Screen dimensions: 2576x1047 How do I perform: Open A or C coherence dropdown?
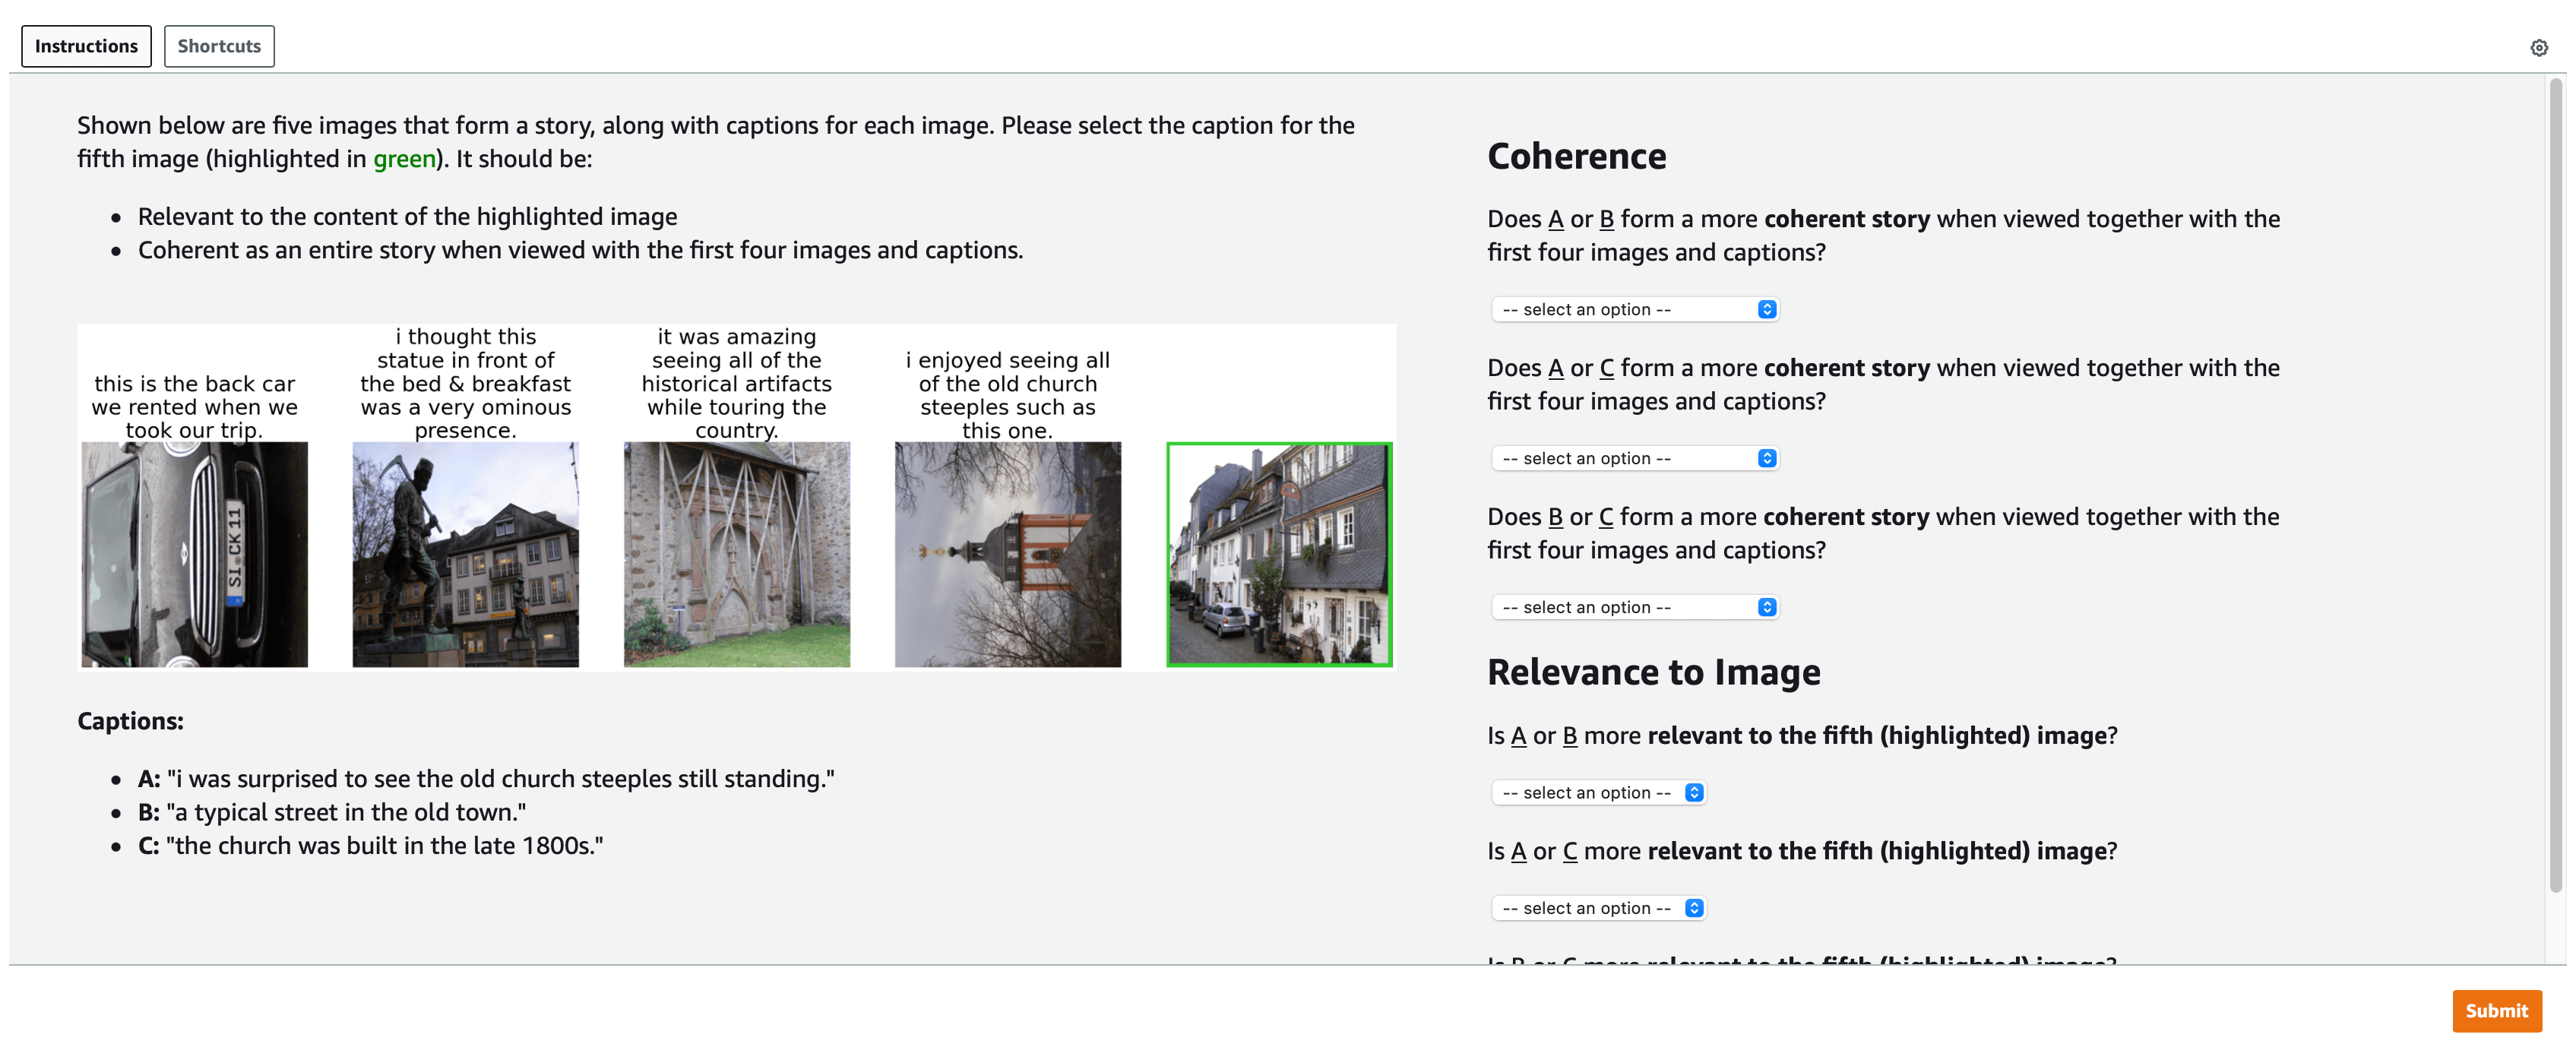point(1634,458)
